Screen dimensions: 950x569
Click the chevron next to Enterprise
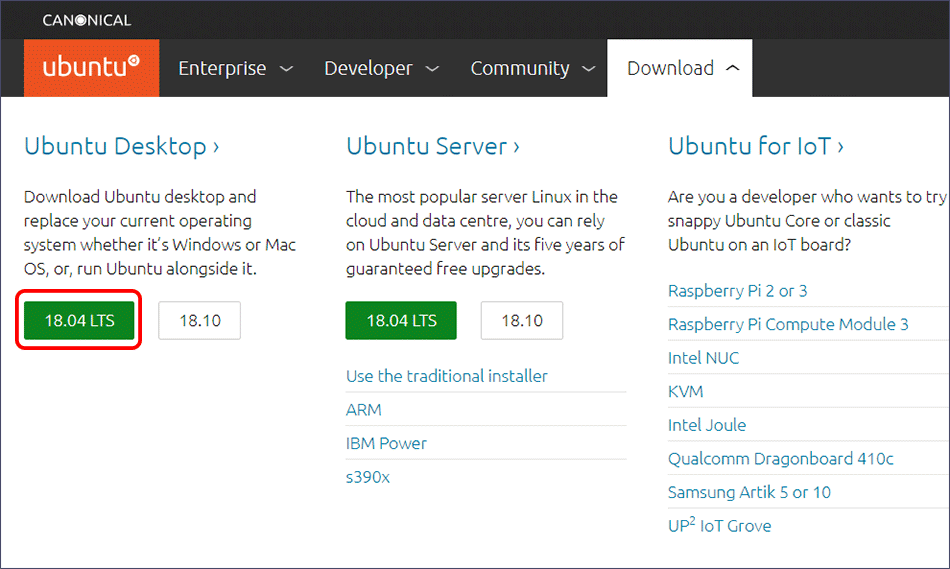286,69
